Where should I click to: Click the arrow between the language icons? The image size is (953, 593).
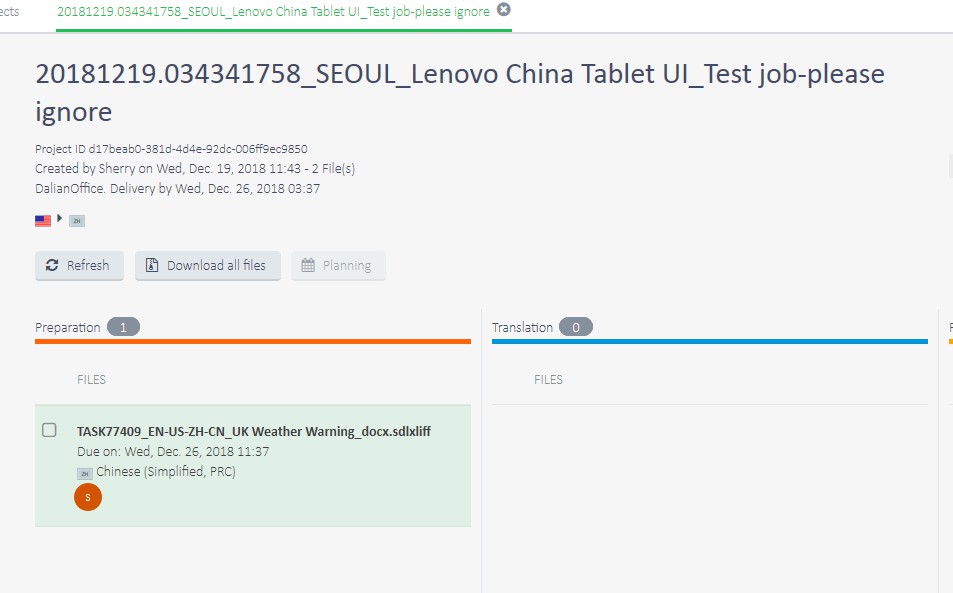[x=59, y=218]
